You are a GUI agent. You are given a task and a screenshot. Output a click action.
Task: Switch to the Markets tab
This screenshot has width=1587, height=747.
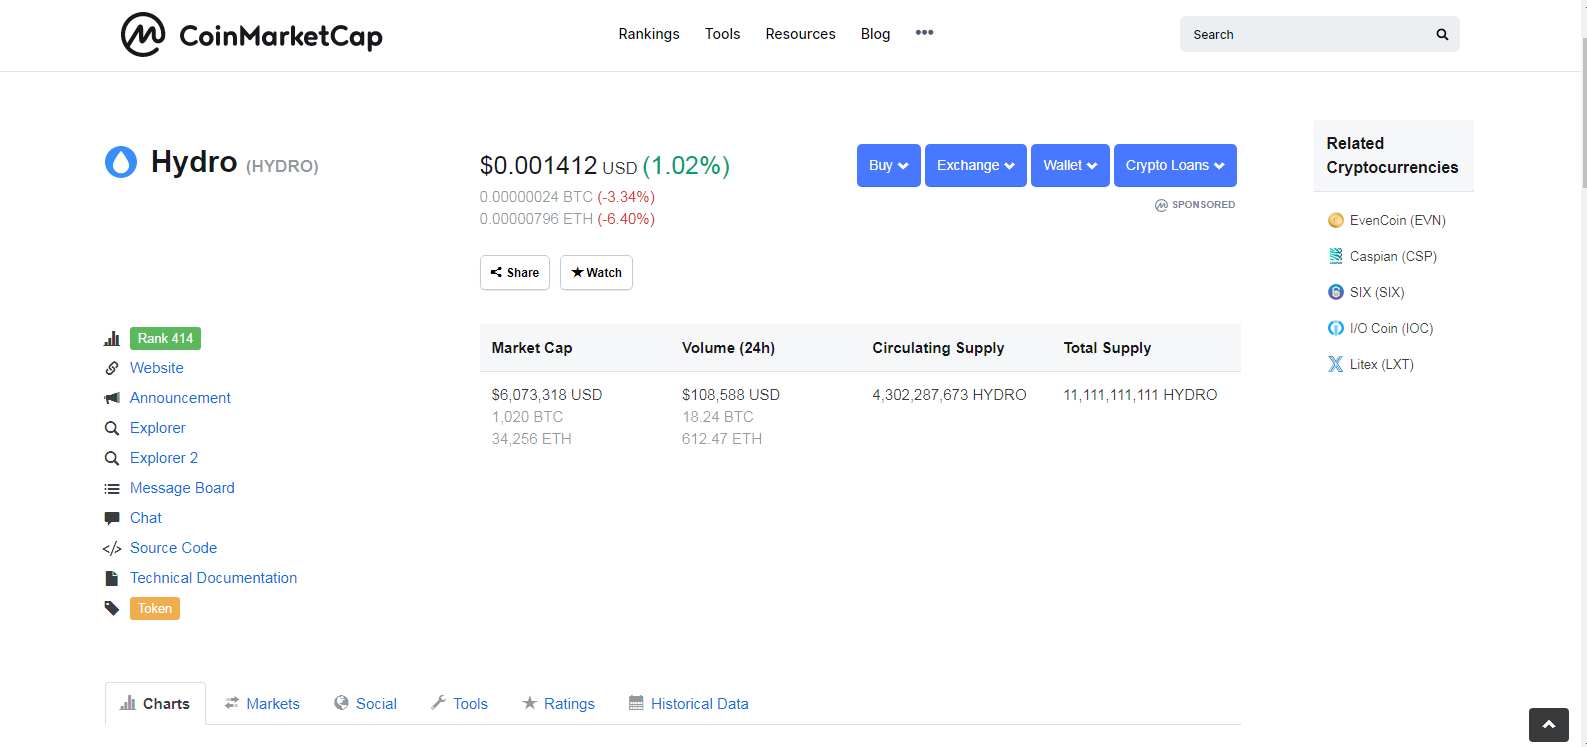[262, 704]
